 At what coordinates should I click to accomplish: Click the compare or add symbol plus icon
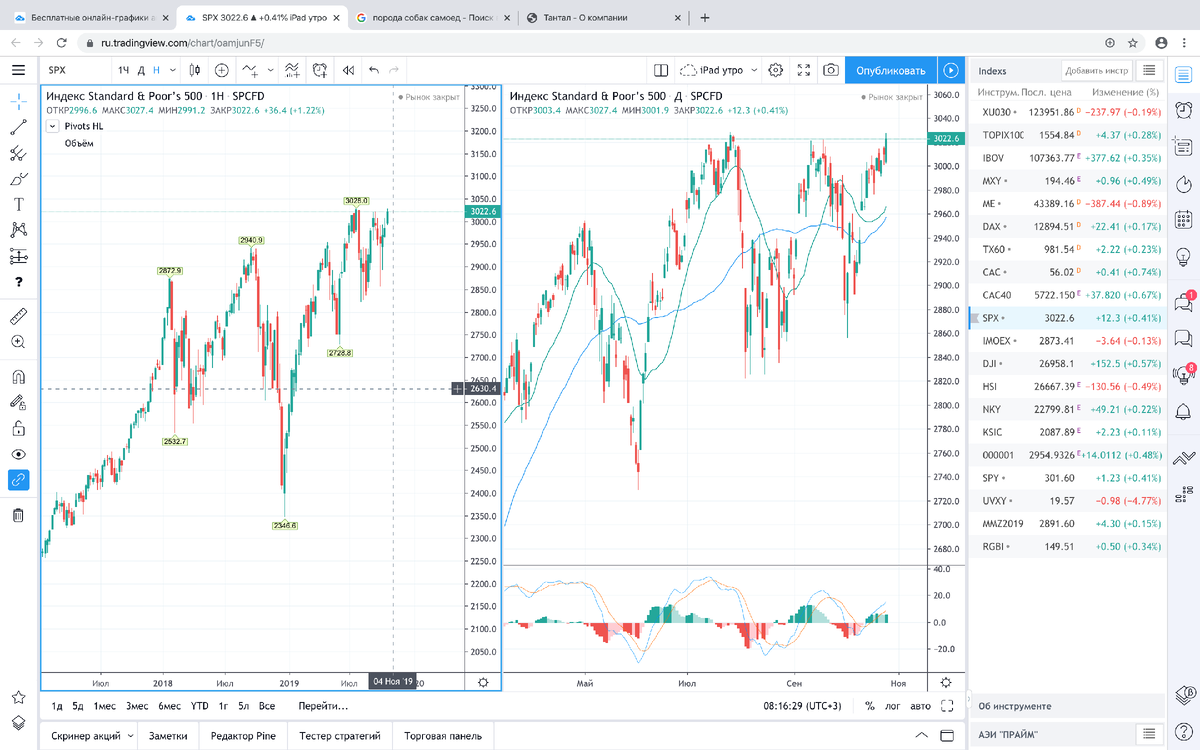tap(222, 70)
